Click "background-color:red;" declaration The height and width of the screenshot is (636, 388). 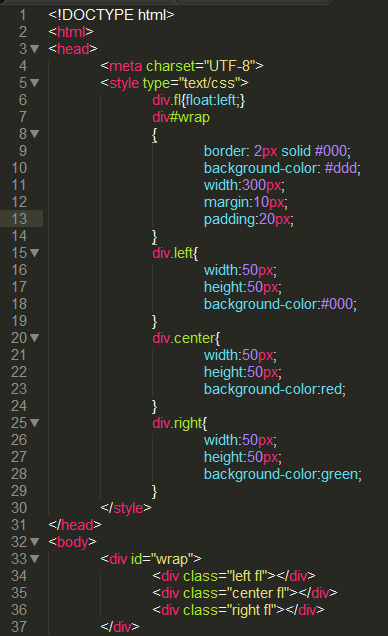click(x=275, y=389)
